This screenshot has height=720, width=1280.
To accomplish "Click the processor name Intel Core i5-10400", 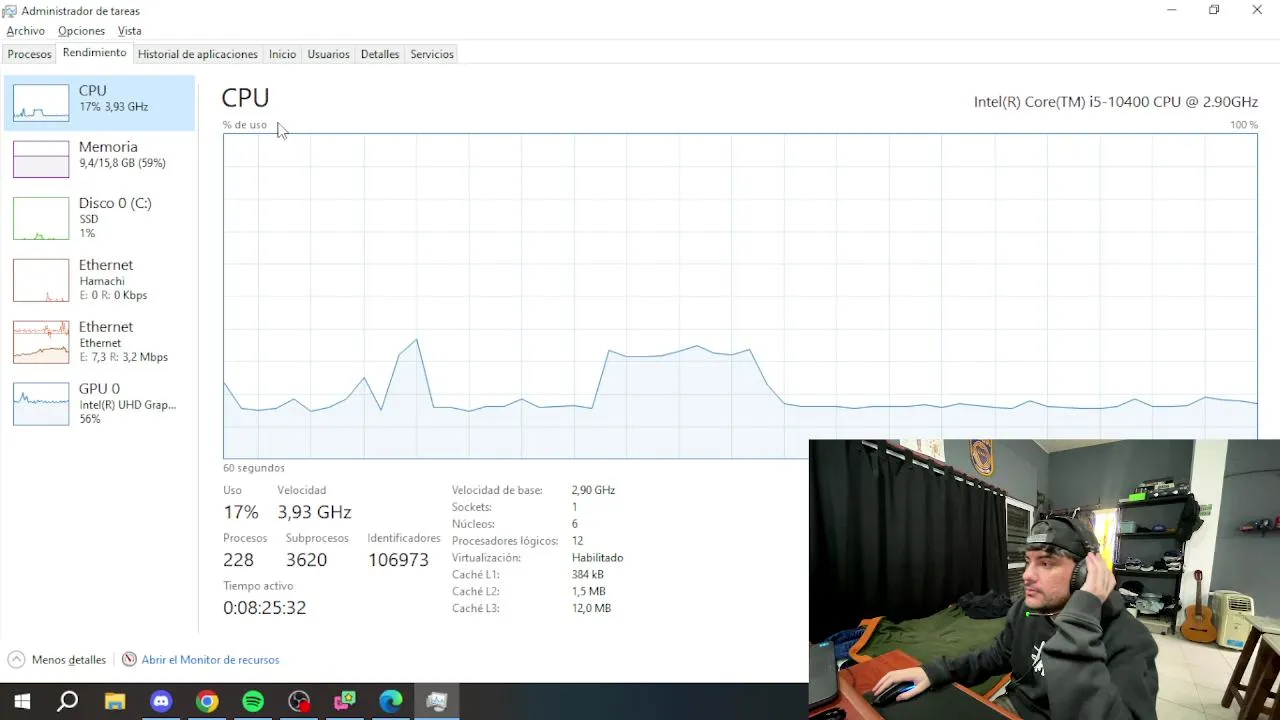I will (x=1116, y=102).
